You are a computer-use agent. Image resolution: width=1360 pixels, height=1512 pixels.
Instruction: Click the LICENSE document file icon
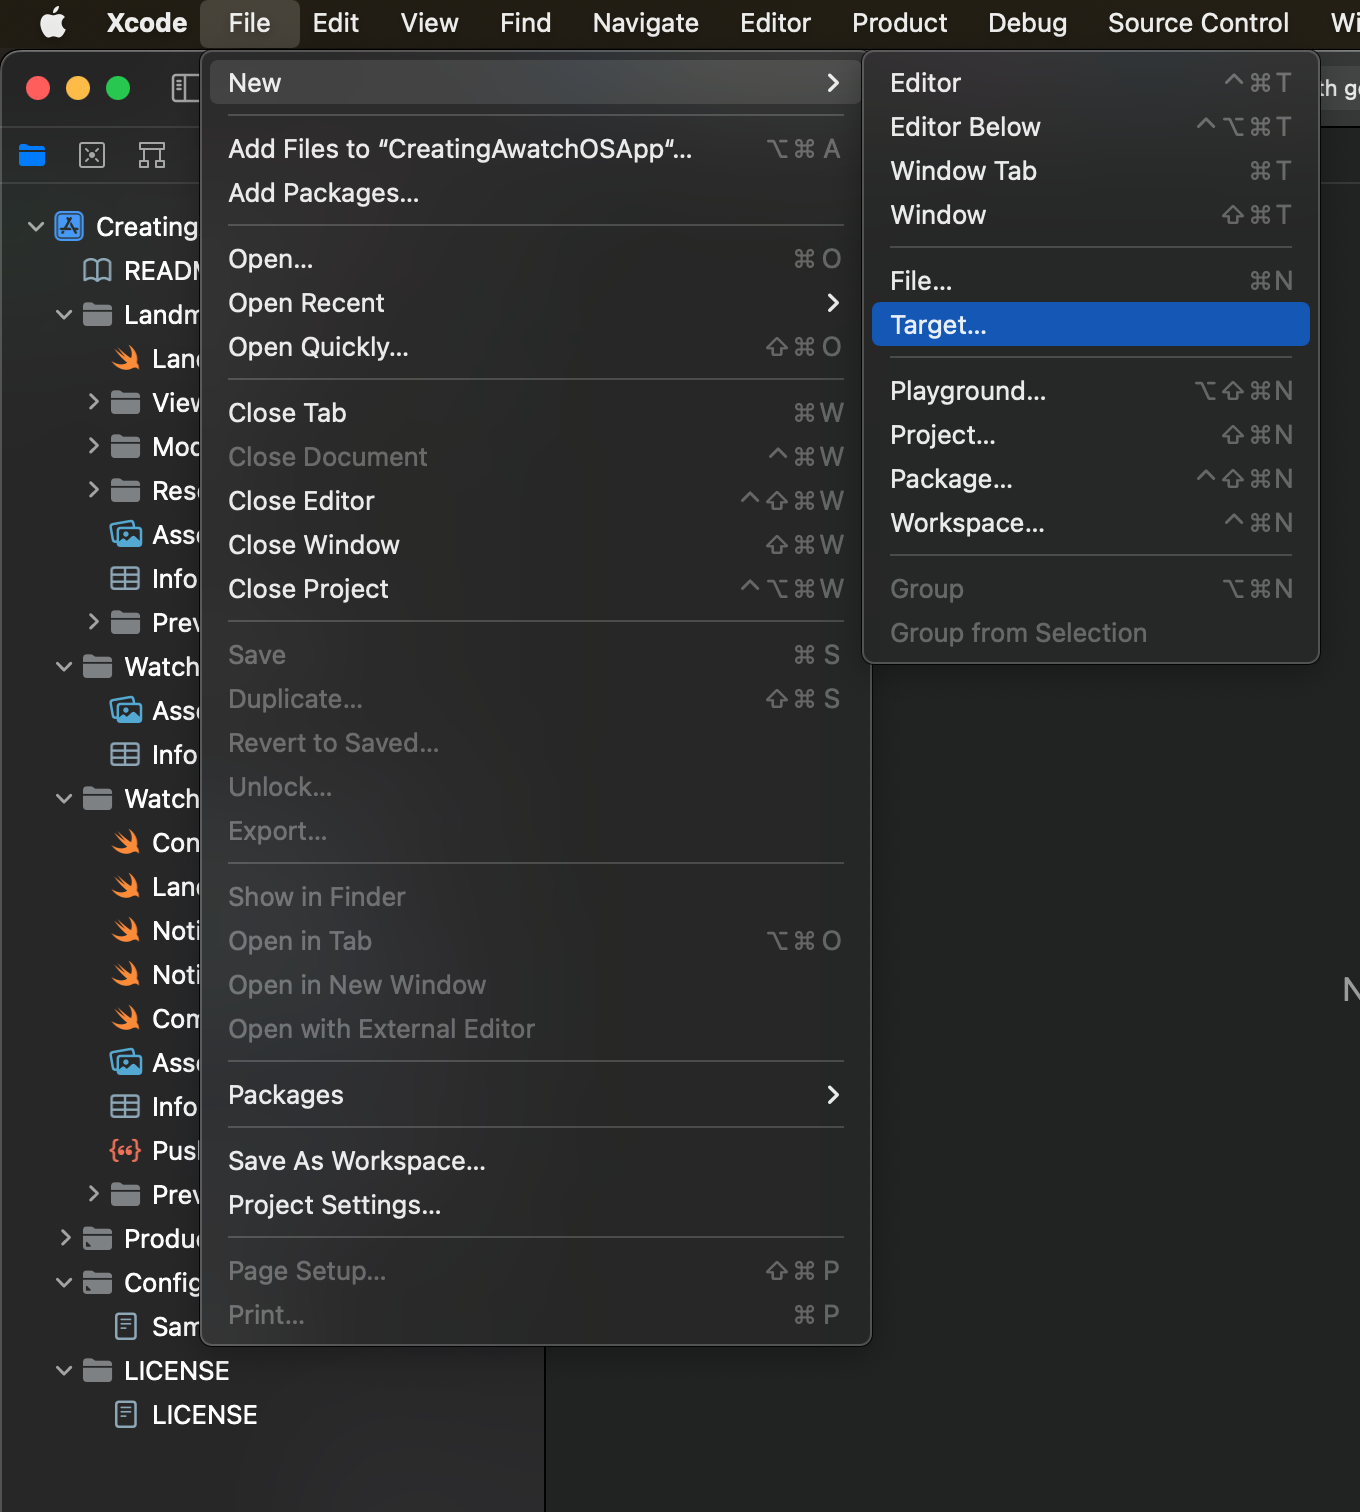coord(126,1415)
